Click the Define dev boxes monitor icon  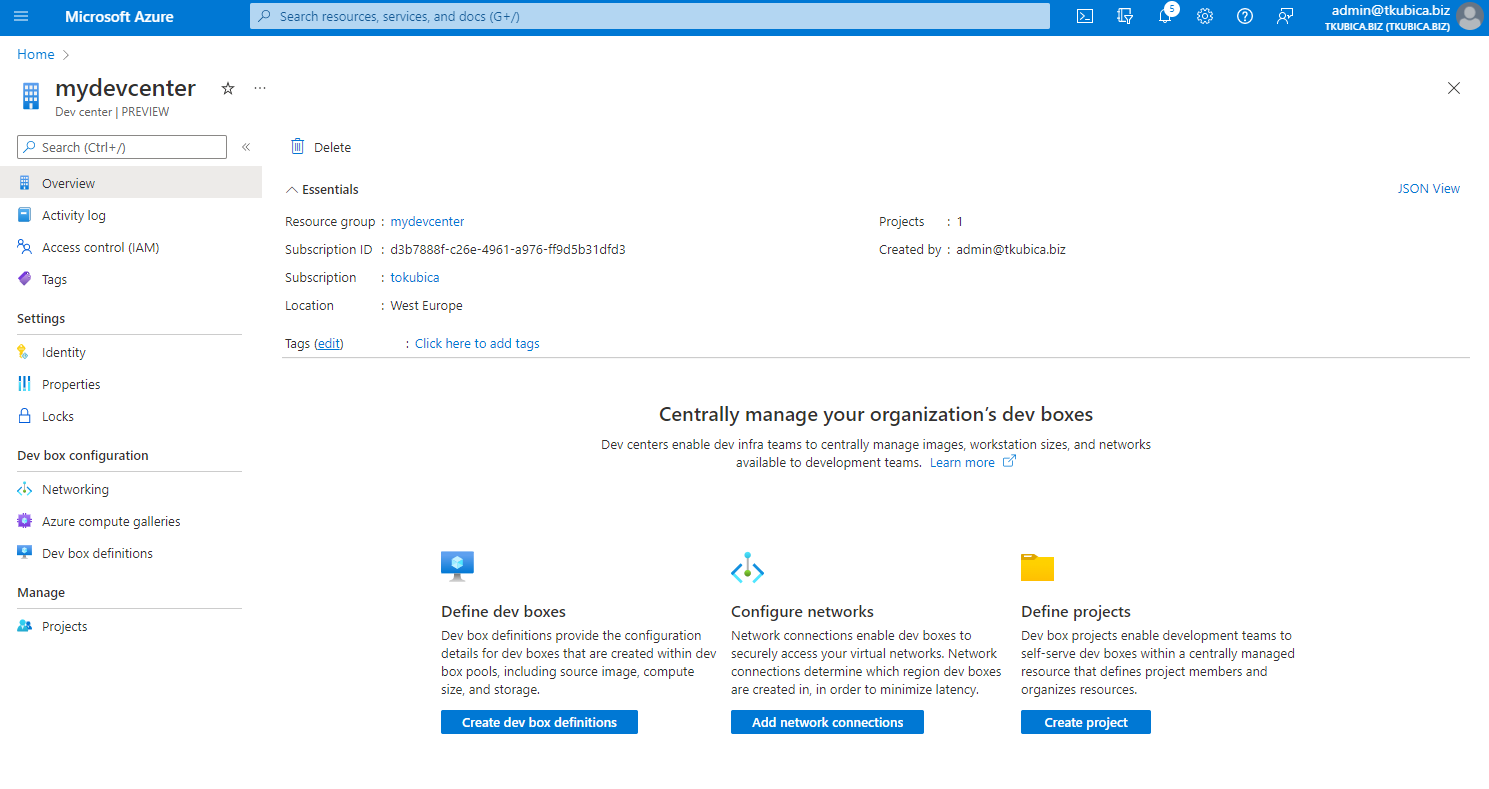[457, 566]
